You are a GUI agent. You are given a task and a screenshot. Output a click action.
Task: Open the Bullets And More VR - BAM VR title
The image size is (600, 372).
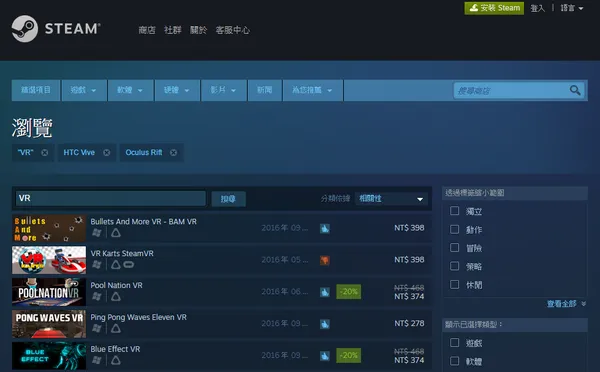pyautogui.click(x=143, y=222)
